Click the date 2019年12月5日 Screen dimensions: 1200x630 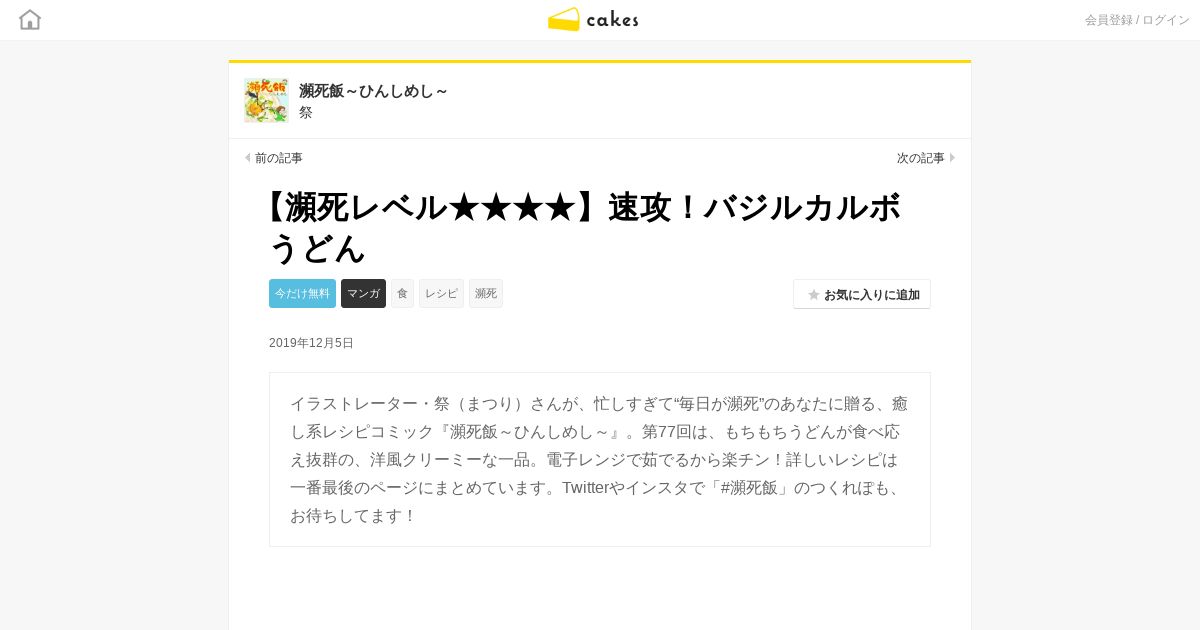point(311,343)
